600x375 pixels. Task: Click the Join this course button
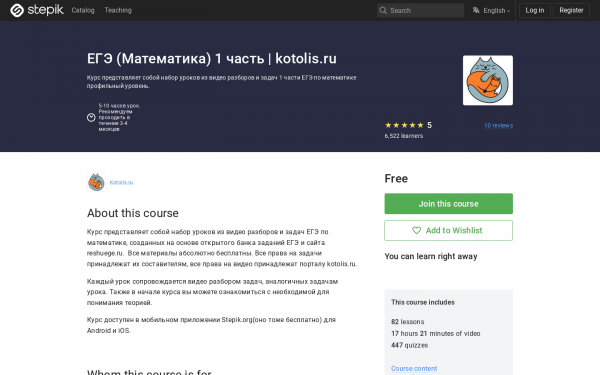pyautogui.click(x=448, y=204)
